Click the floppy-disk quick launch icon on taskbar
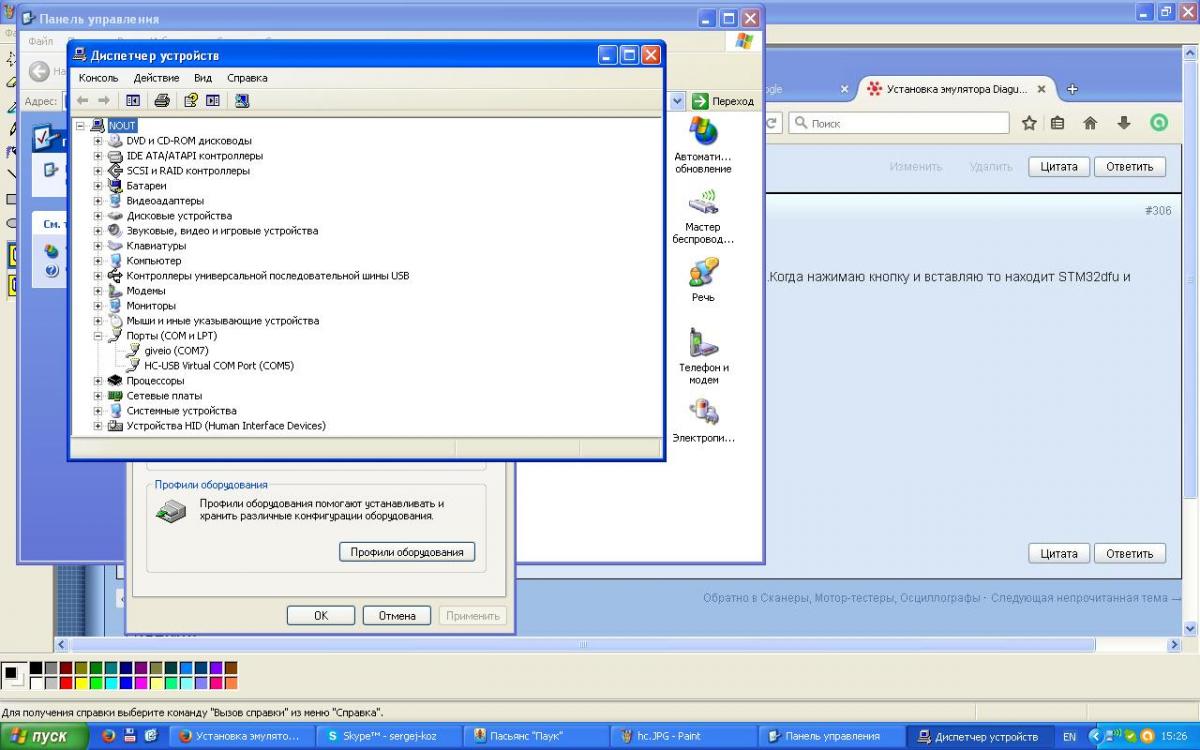 pos(130,736)
